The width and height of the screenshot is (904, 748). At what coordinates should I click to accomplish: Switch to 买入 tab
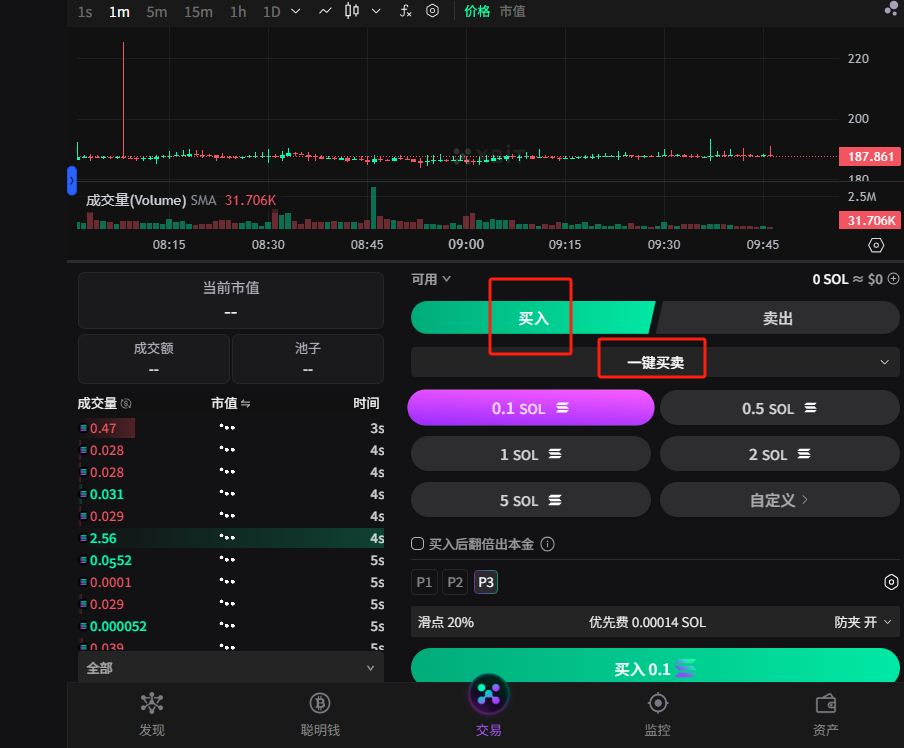click(x=533, y=318)
